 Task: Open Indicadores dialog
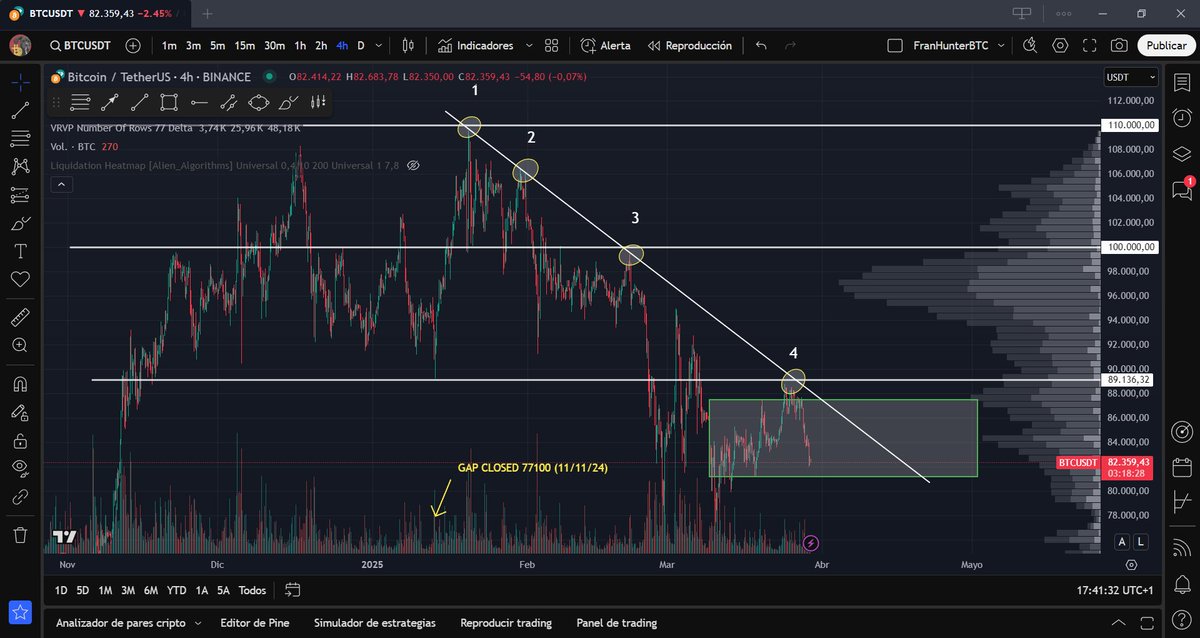(475, 45)
